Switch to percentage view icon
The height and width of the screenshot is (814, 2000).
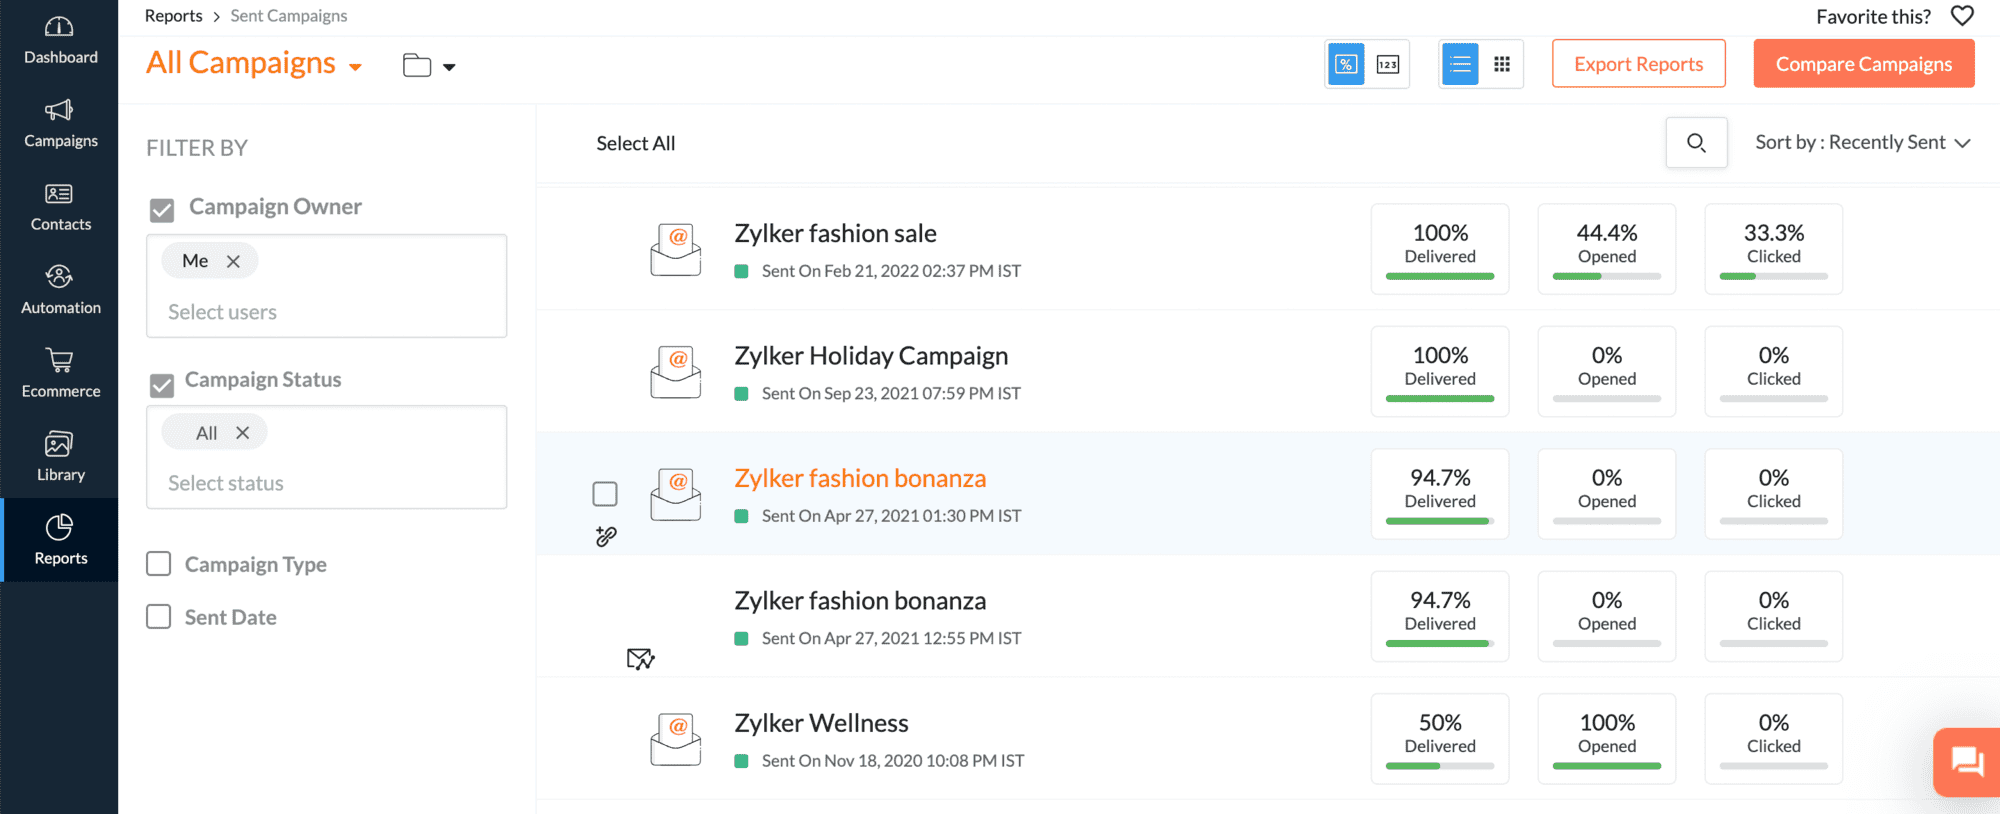tap(1346, 64)
